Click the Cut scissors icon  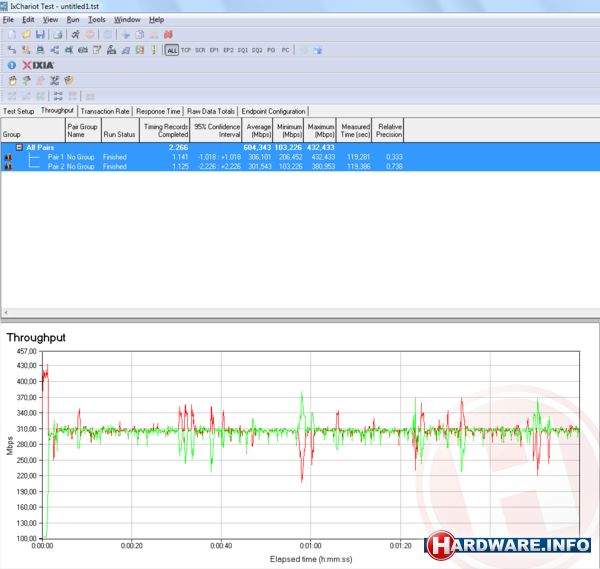click(126, 35)
